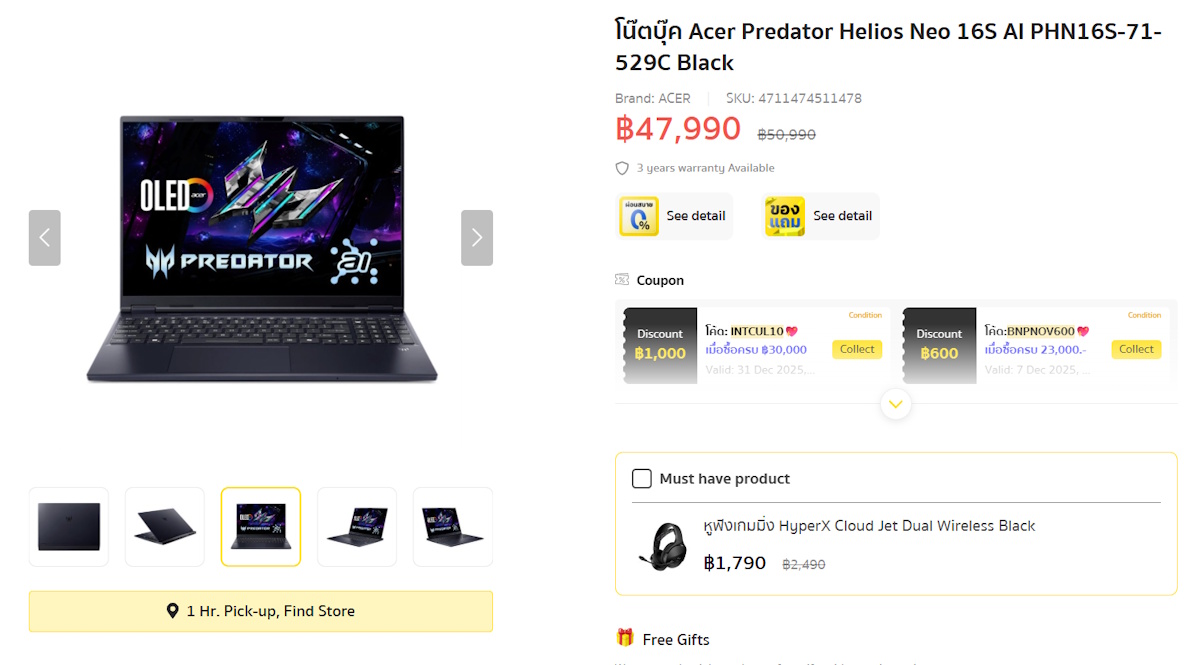Open Condition link on ฿600 coupon
Screen dimensions: 1200x665
(1144, 315)
